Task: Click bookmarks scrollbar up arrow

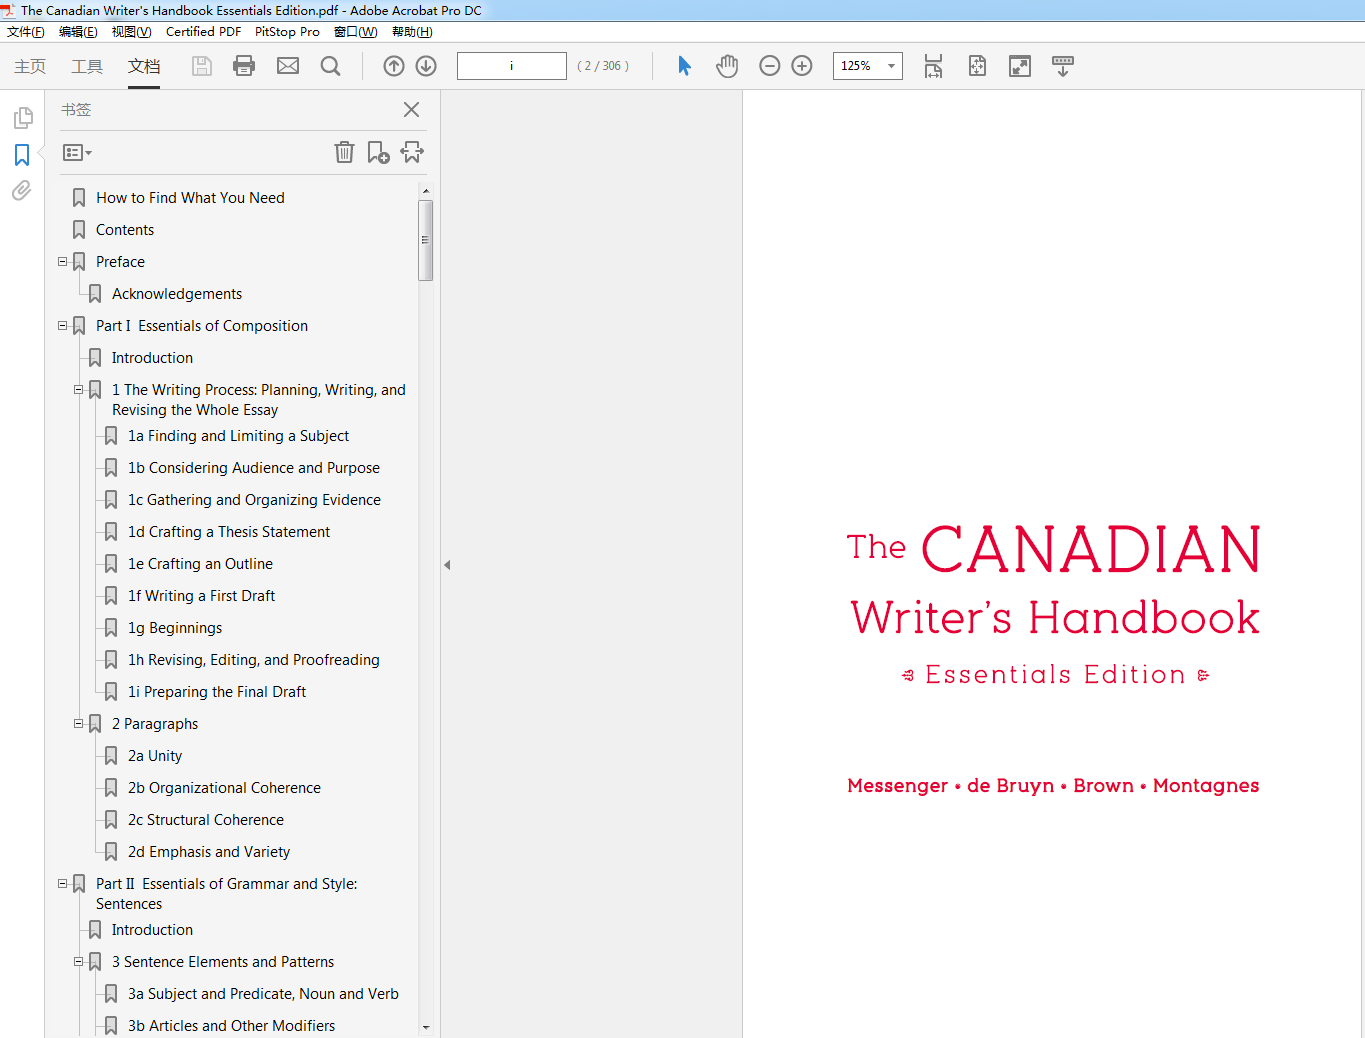Action: (x=426, y=190)
